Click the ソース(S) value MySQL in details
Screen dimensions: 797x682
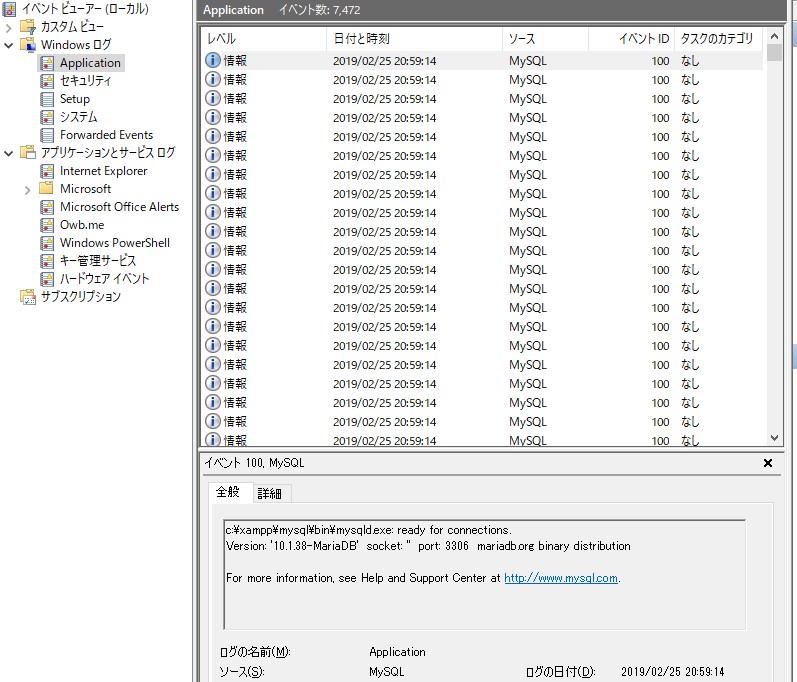point(386,672)
